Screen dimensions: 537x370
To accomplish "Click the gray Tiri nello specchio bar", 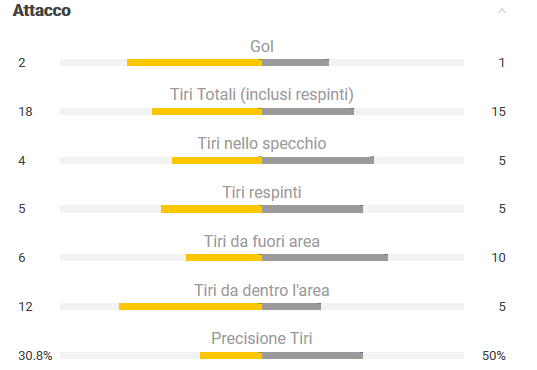I will pyautogui.click(x=318, y=160).
